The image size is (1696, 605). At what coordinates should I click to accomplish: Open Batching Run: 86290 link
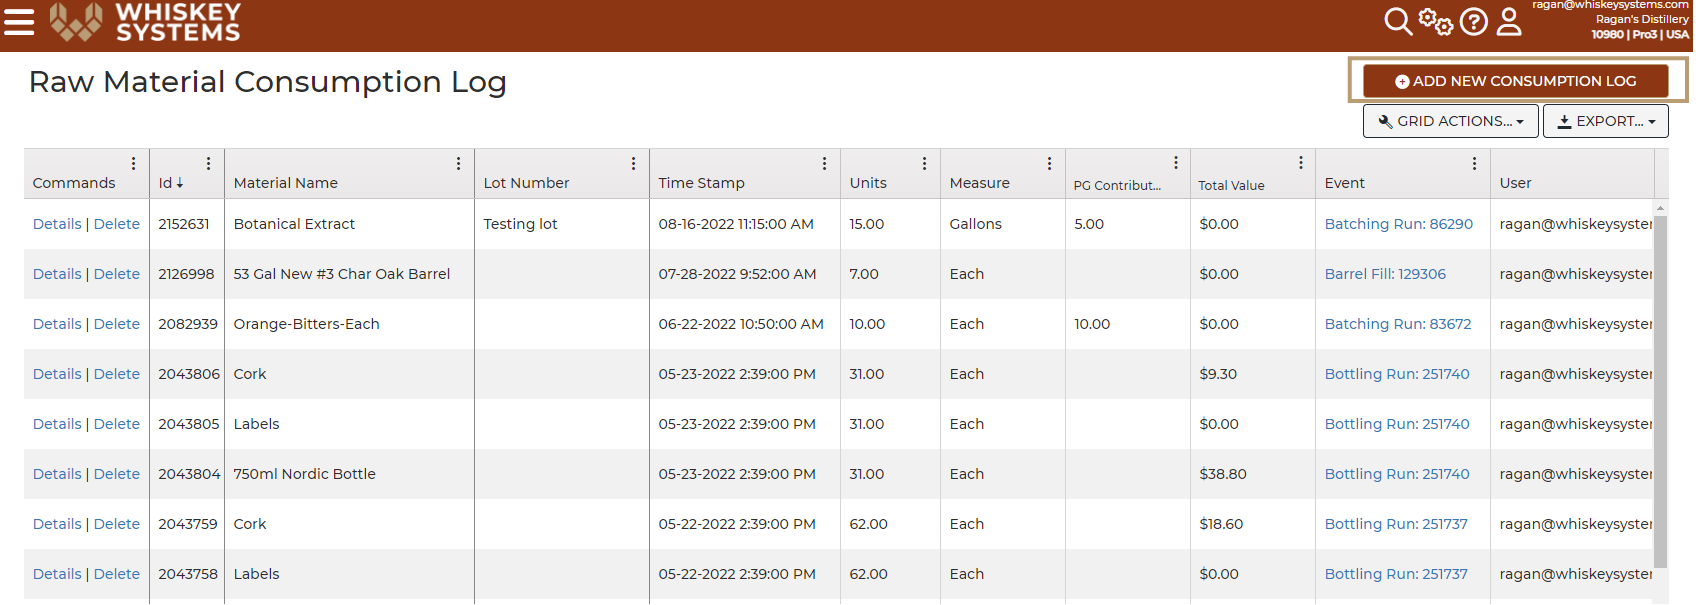pyautogui.click(x=1398, y=224)
